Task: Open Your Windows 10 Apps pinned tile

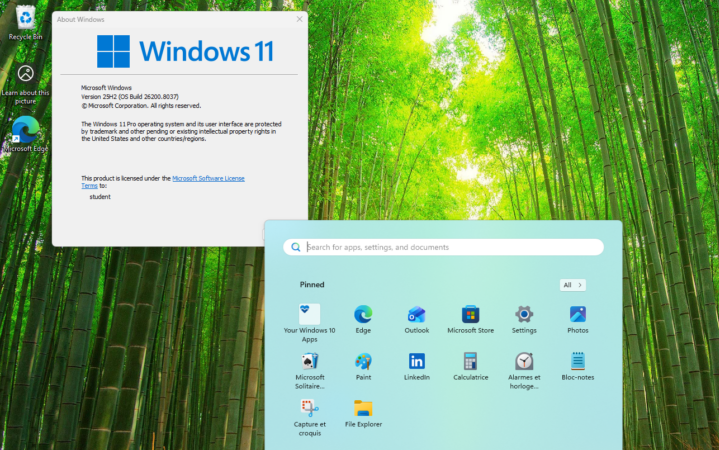Action: (x=310, y=323)
